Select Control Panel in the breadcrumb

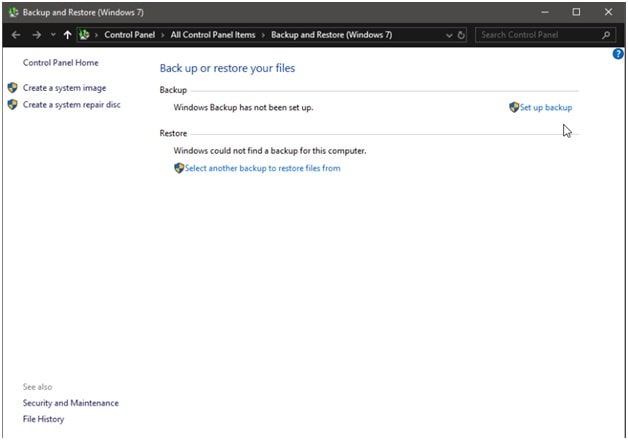point(129,35)
